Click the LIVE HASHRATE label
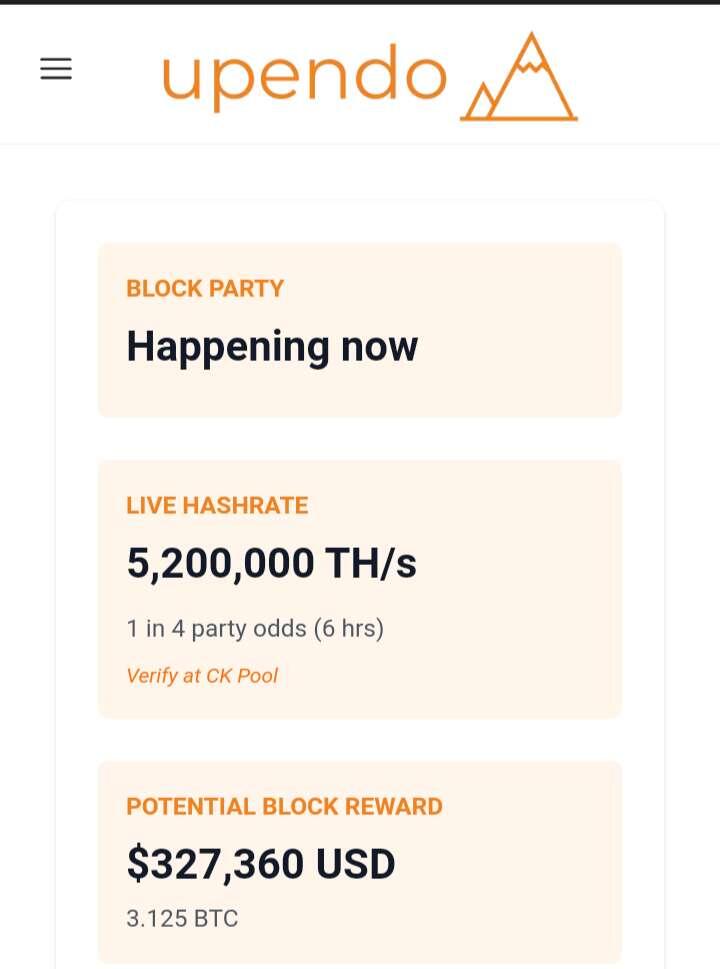 (x=217, y=506)
